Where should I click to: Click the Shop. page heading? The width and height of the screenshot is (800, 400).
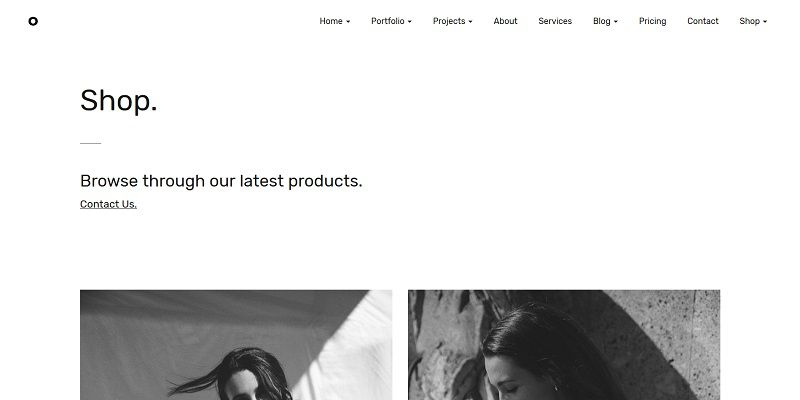118,101
